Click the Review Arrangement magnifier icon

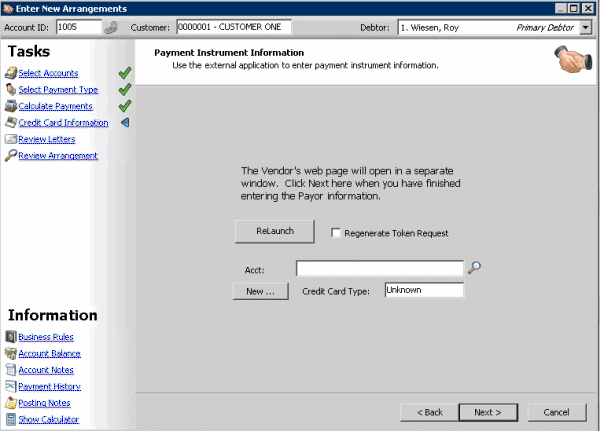point(11,155)
